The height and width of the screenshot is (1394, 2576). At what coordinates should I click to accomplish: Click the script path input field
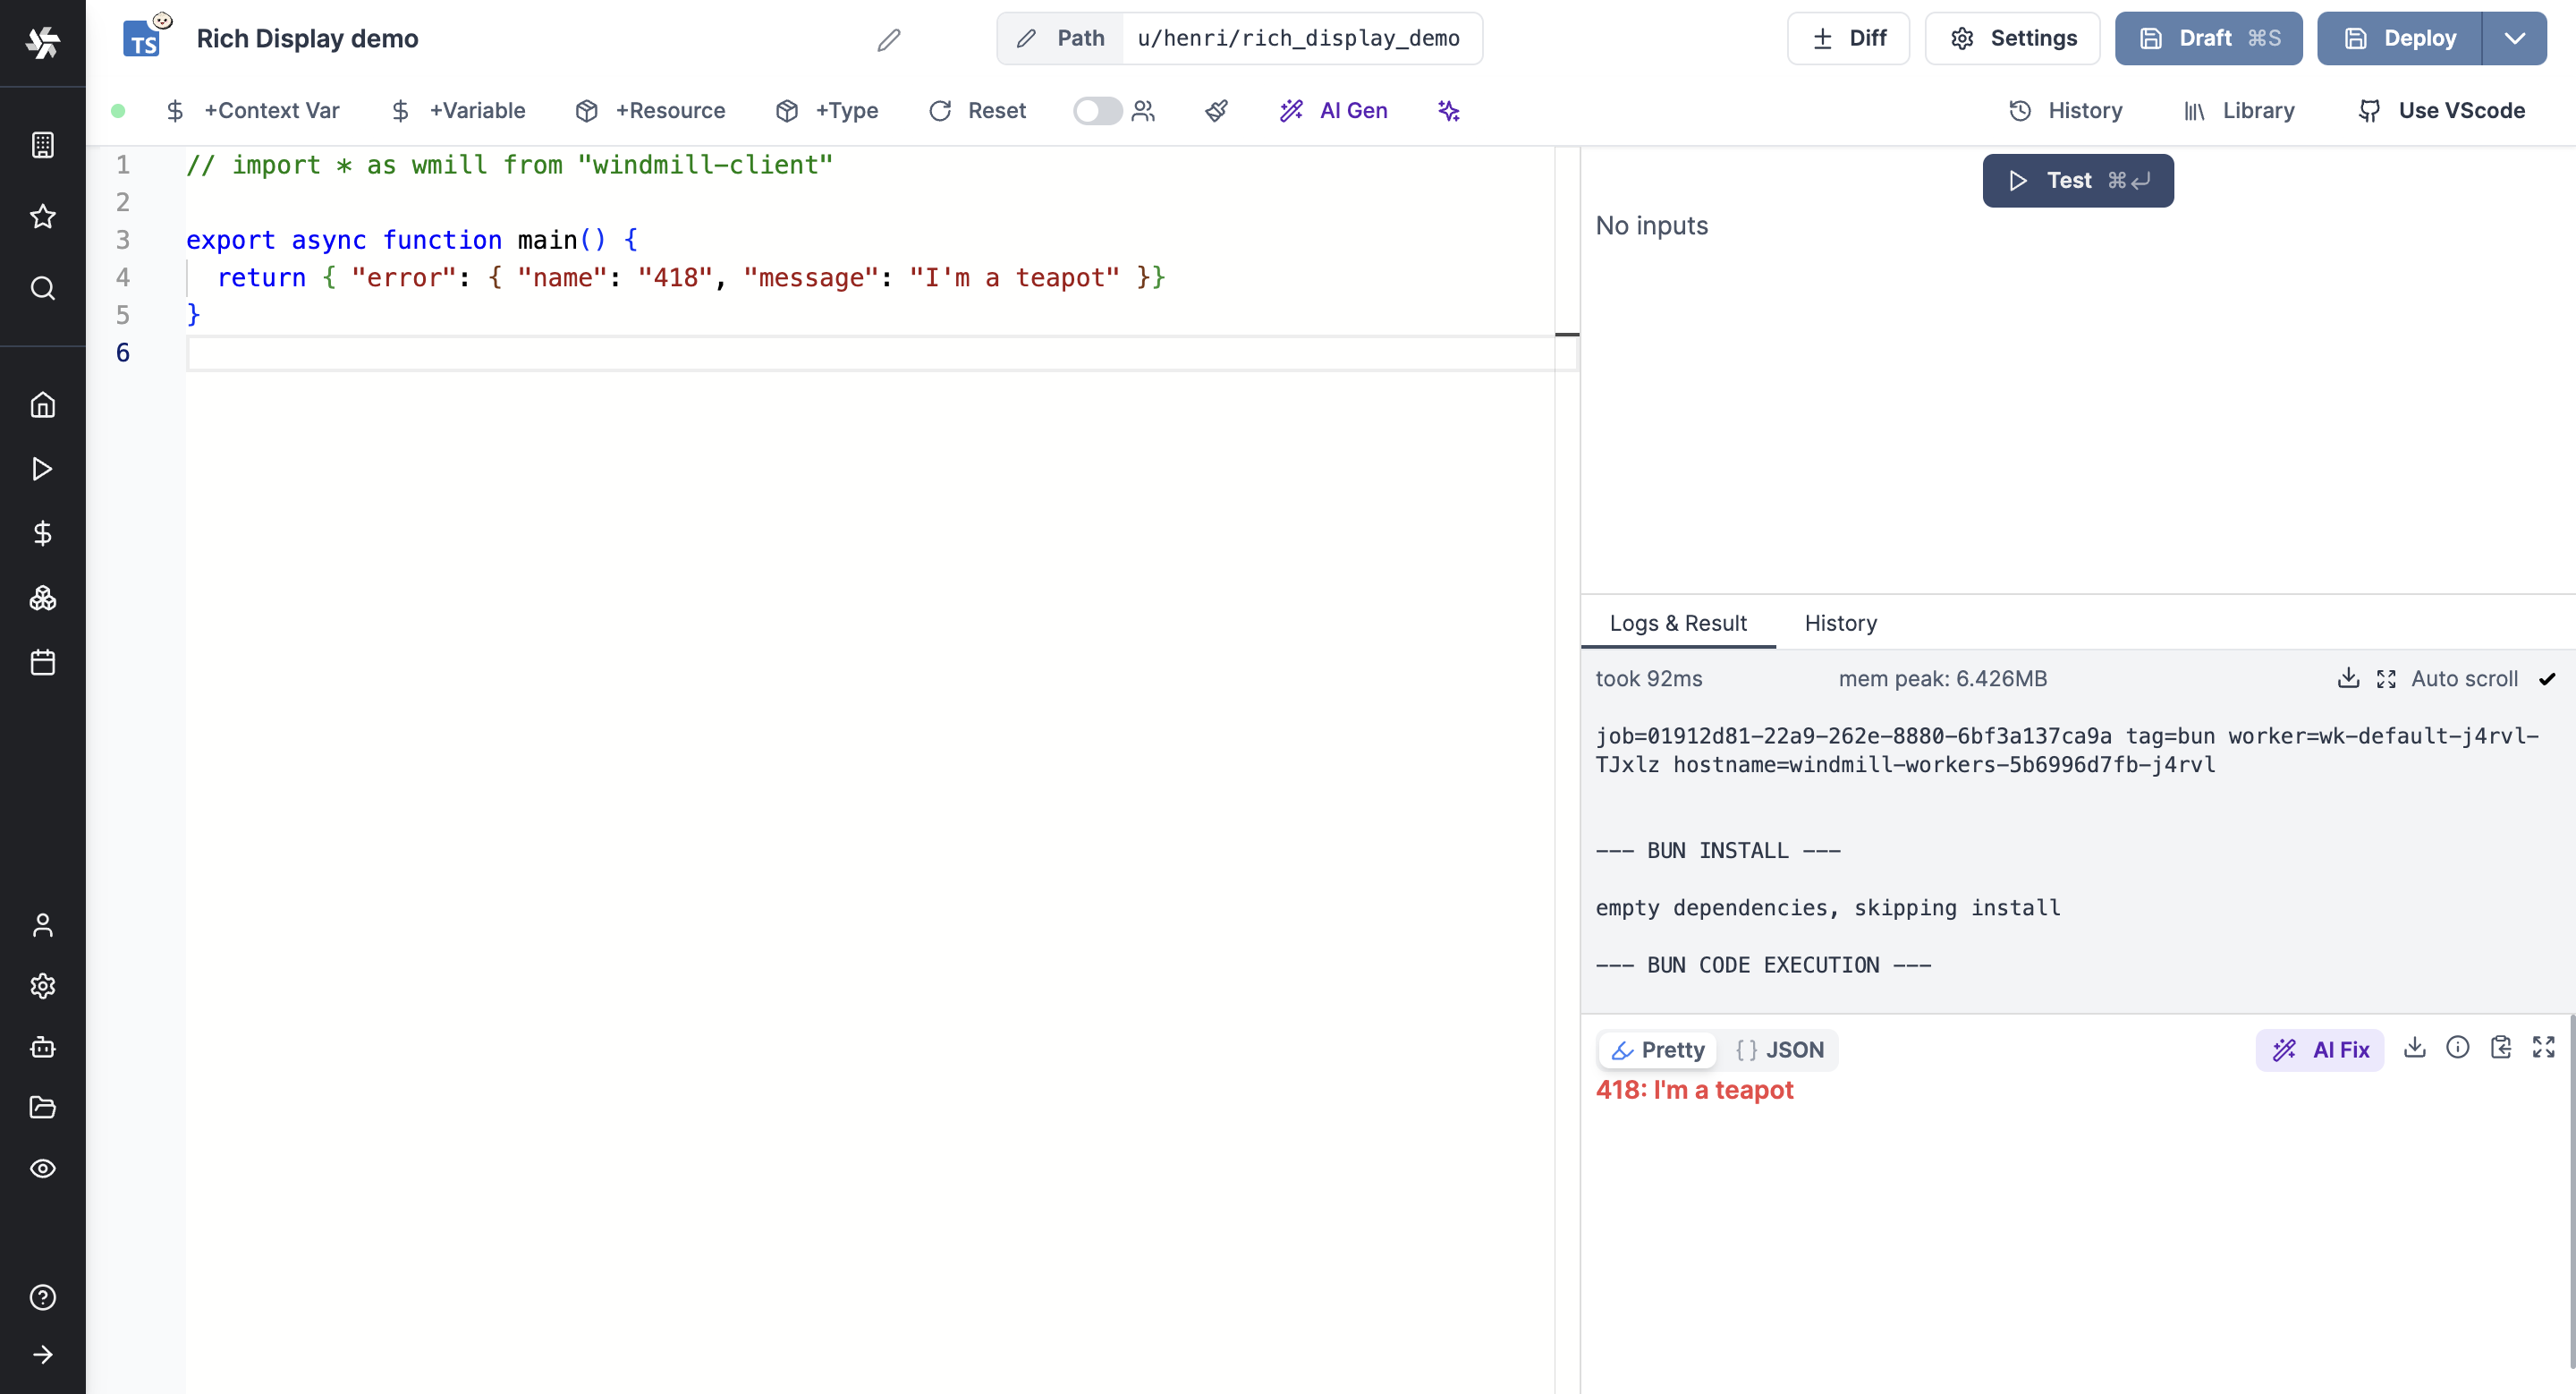click(x=1298, y=39)
